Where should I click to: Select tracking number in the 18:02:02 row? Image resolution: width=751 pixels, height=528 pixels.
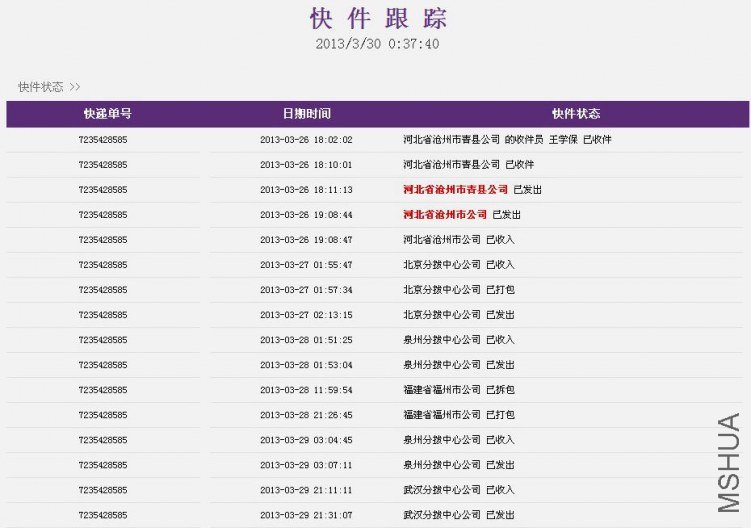click(x=103, y=140)
